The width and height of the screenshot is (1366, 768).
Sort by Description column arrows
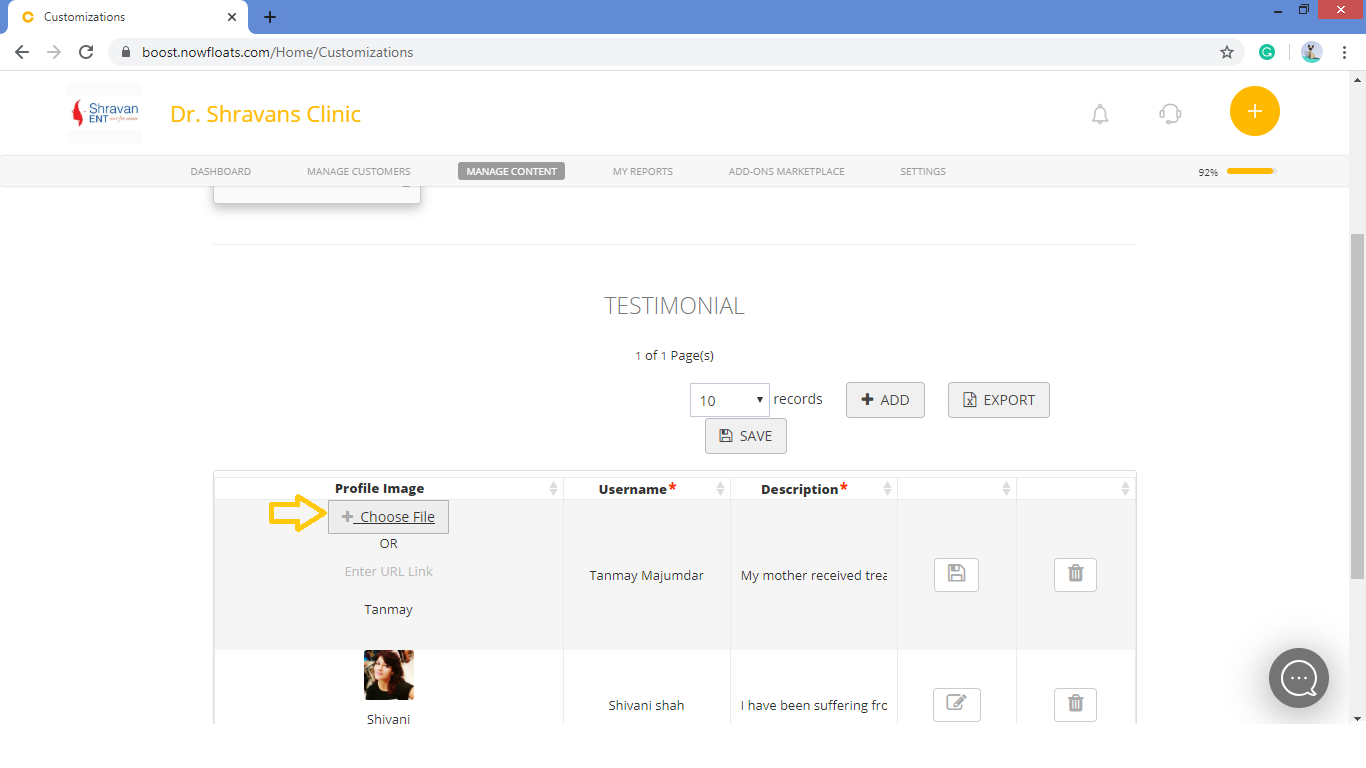(x=888, y=489)
